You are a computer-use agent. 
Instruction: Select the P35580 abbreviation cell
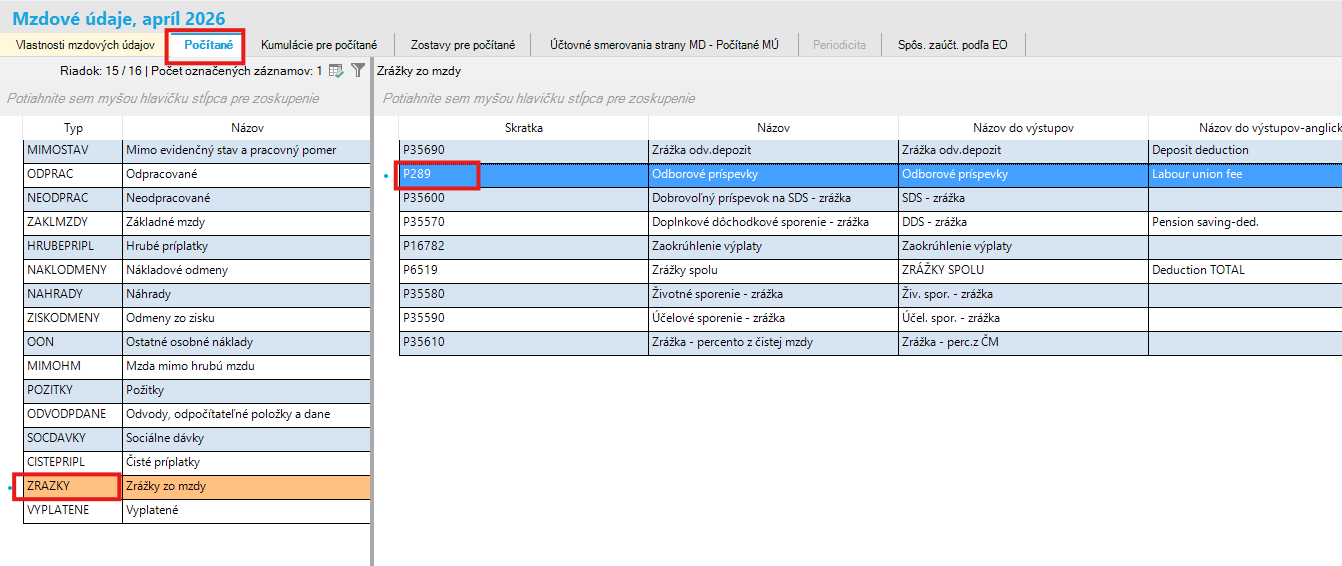(x=524, y=295)
